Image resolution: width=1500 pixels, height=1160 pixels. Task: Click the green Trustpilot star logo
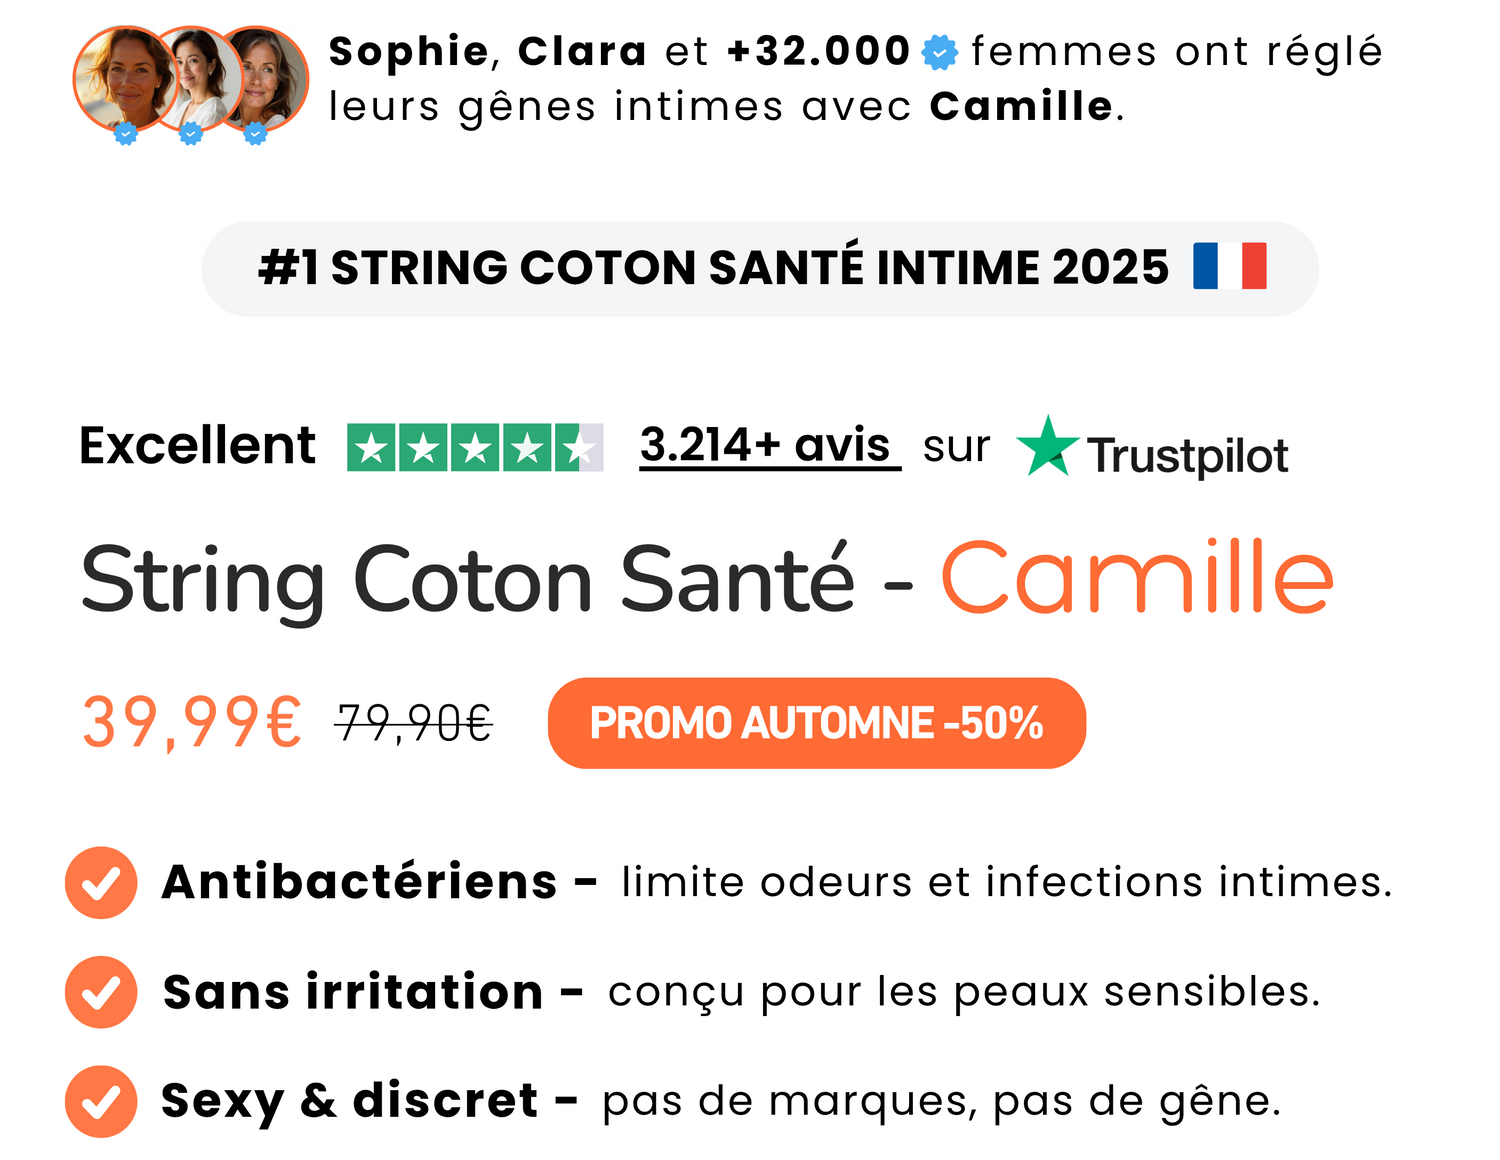pos(1047,446)
